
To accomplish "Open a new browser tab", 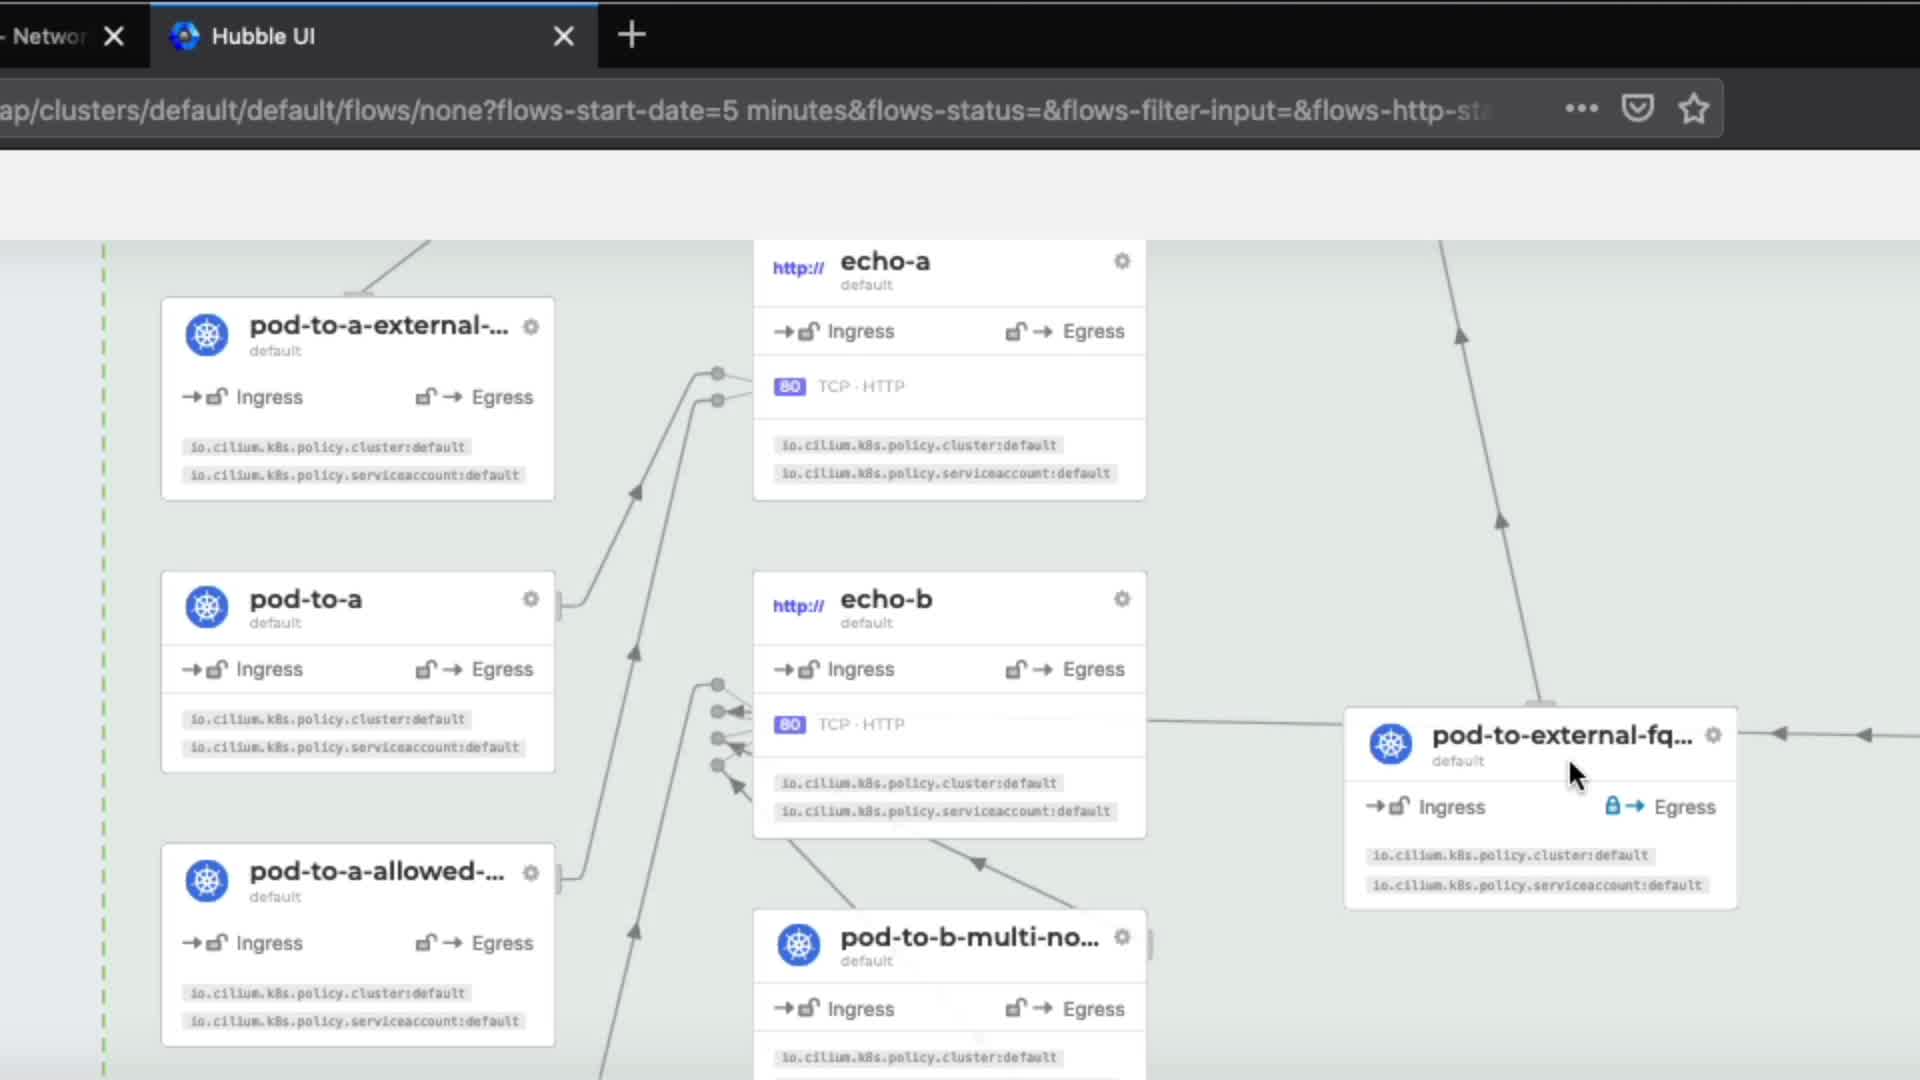I will tap(631, 36).
